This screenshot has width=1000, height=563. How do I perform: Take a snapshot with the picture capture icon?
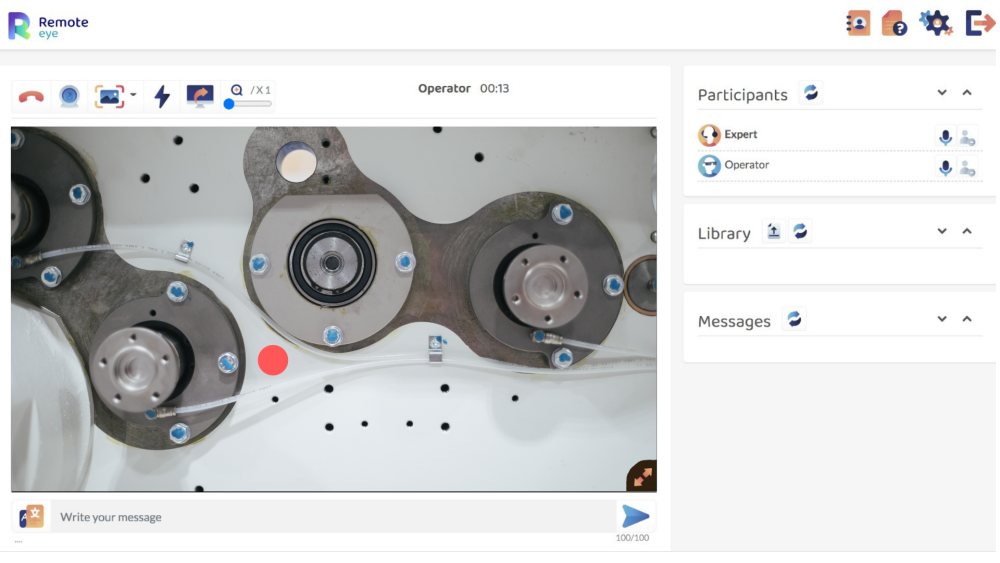click(x=109, y=96)
